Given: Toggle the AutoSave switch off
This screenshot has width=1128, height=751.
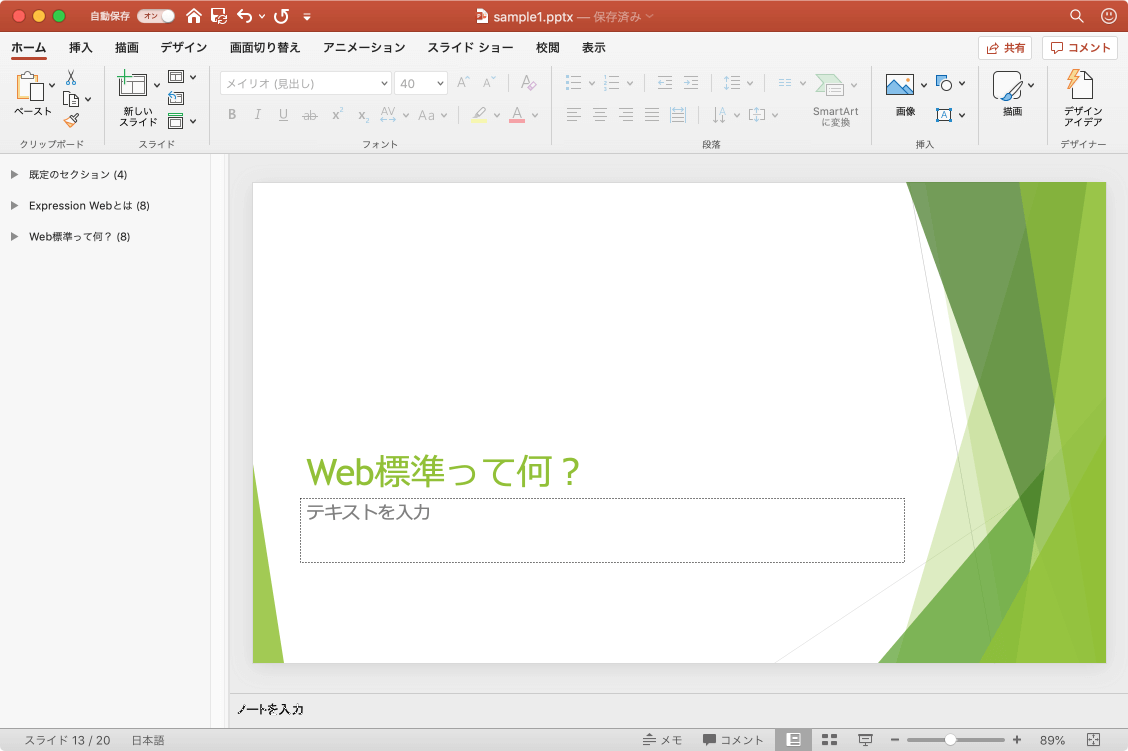Looking at the screenshot, I should point(156,16).
